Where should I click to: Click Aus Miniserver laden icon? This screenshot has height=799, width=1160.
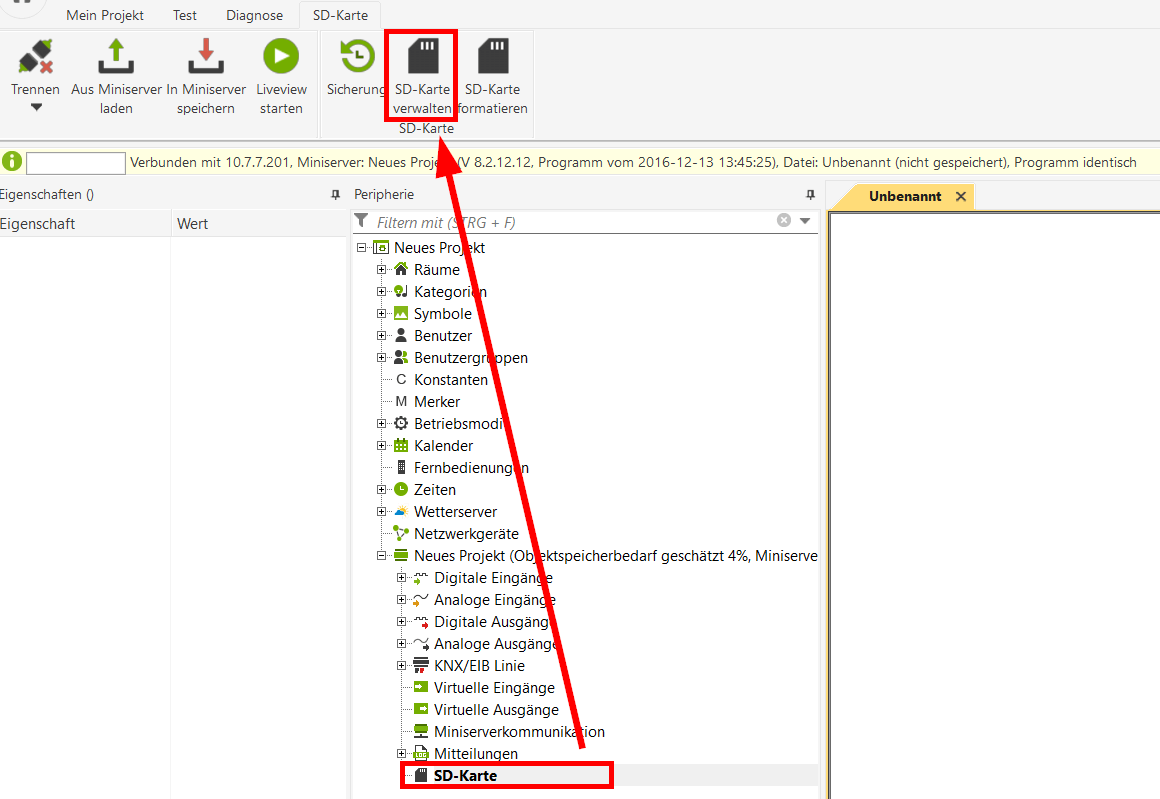click(x=116, y=56)
